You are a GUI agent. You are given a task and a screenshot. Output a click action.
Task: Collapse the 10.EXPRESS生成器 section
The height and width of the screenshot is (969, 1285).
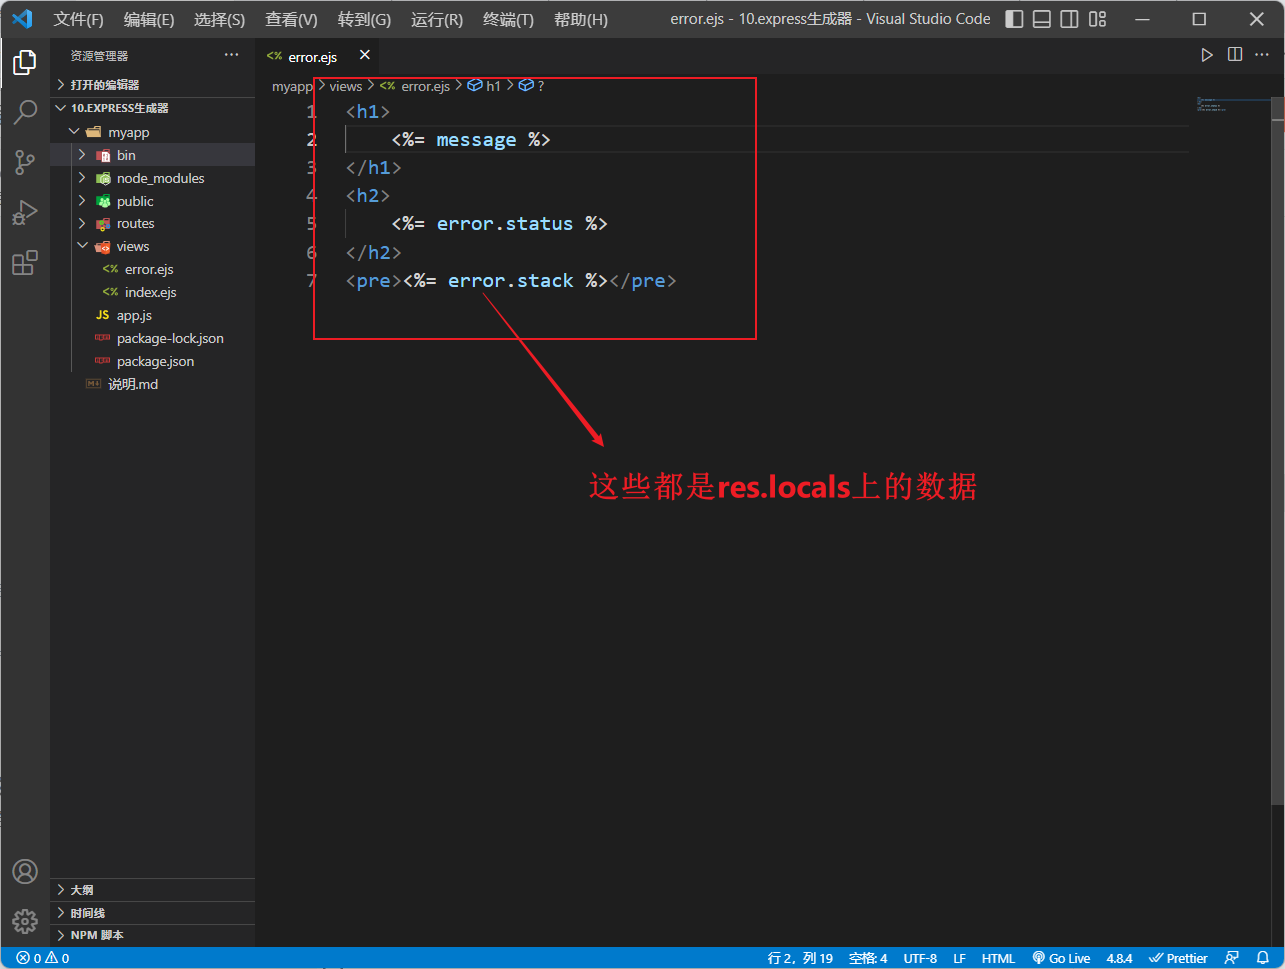152,108
